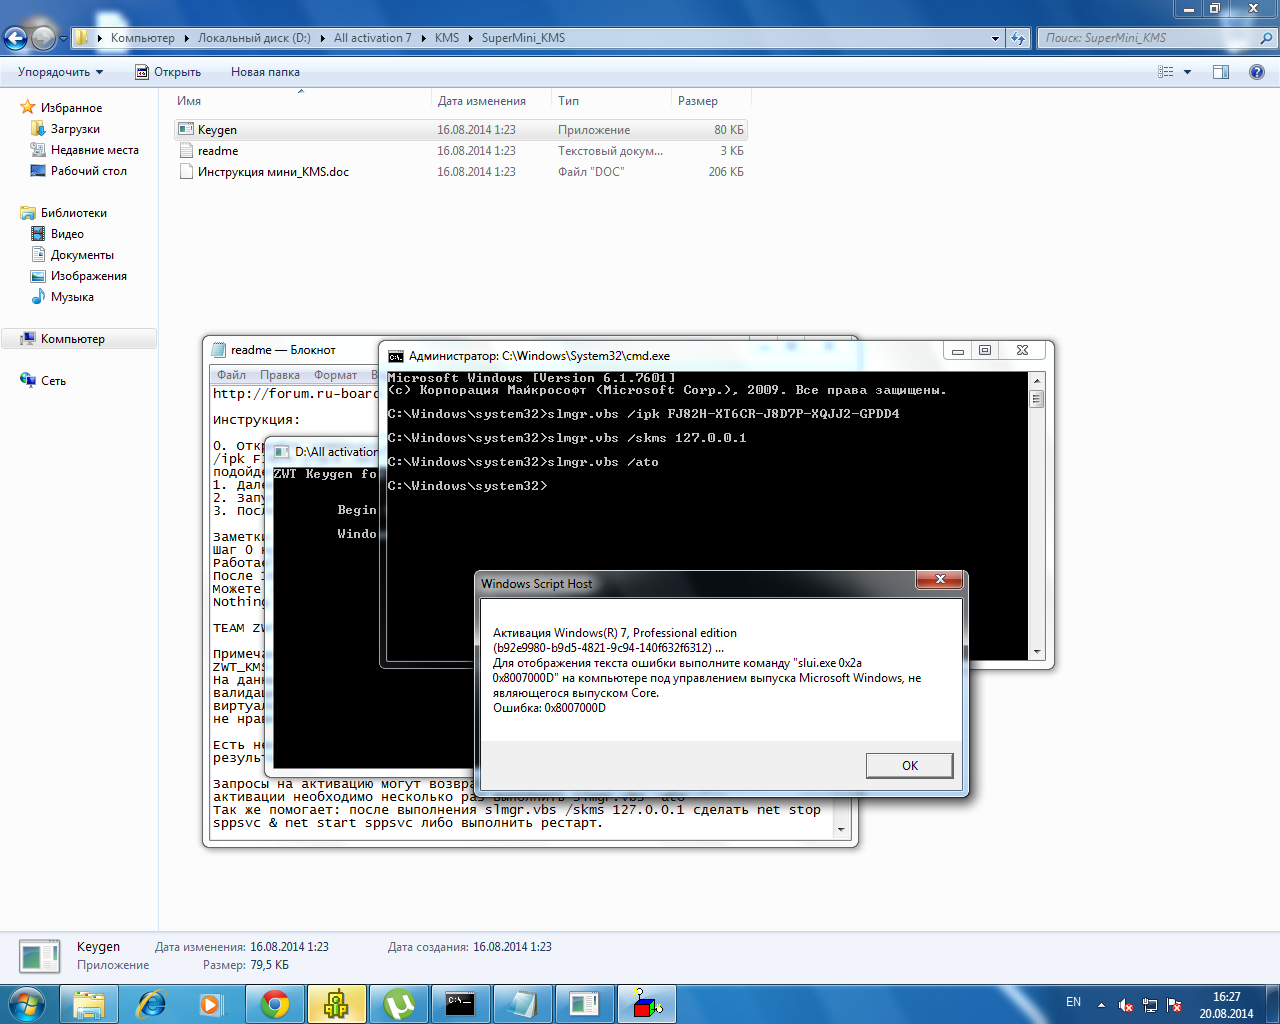Viewport: 1280px width, 1024px height.
Task: Open Формат menu in Notepad
Action: (x=336, y=375)
